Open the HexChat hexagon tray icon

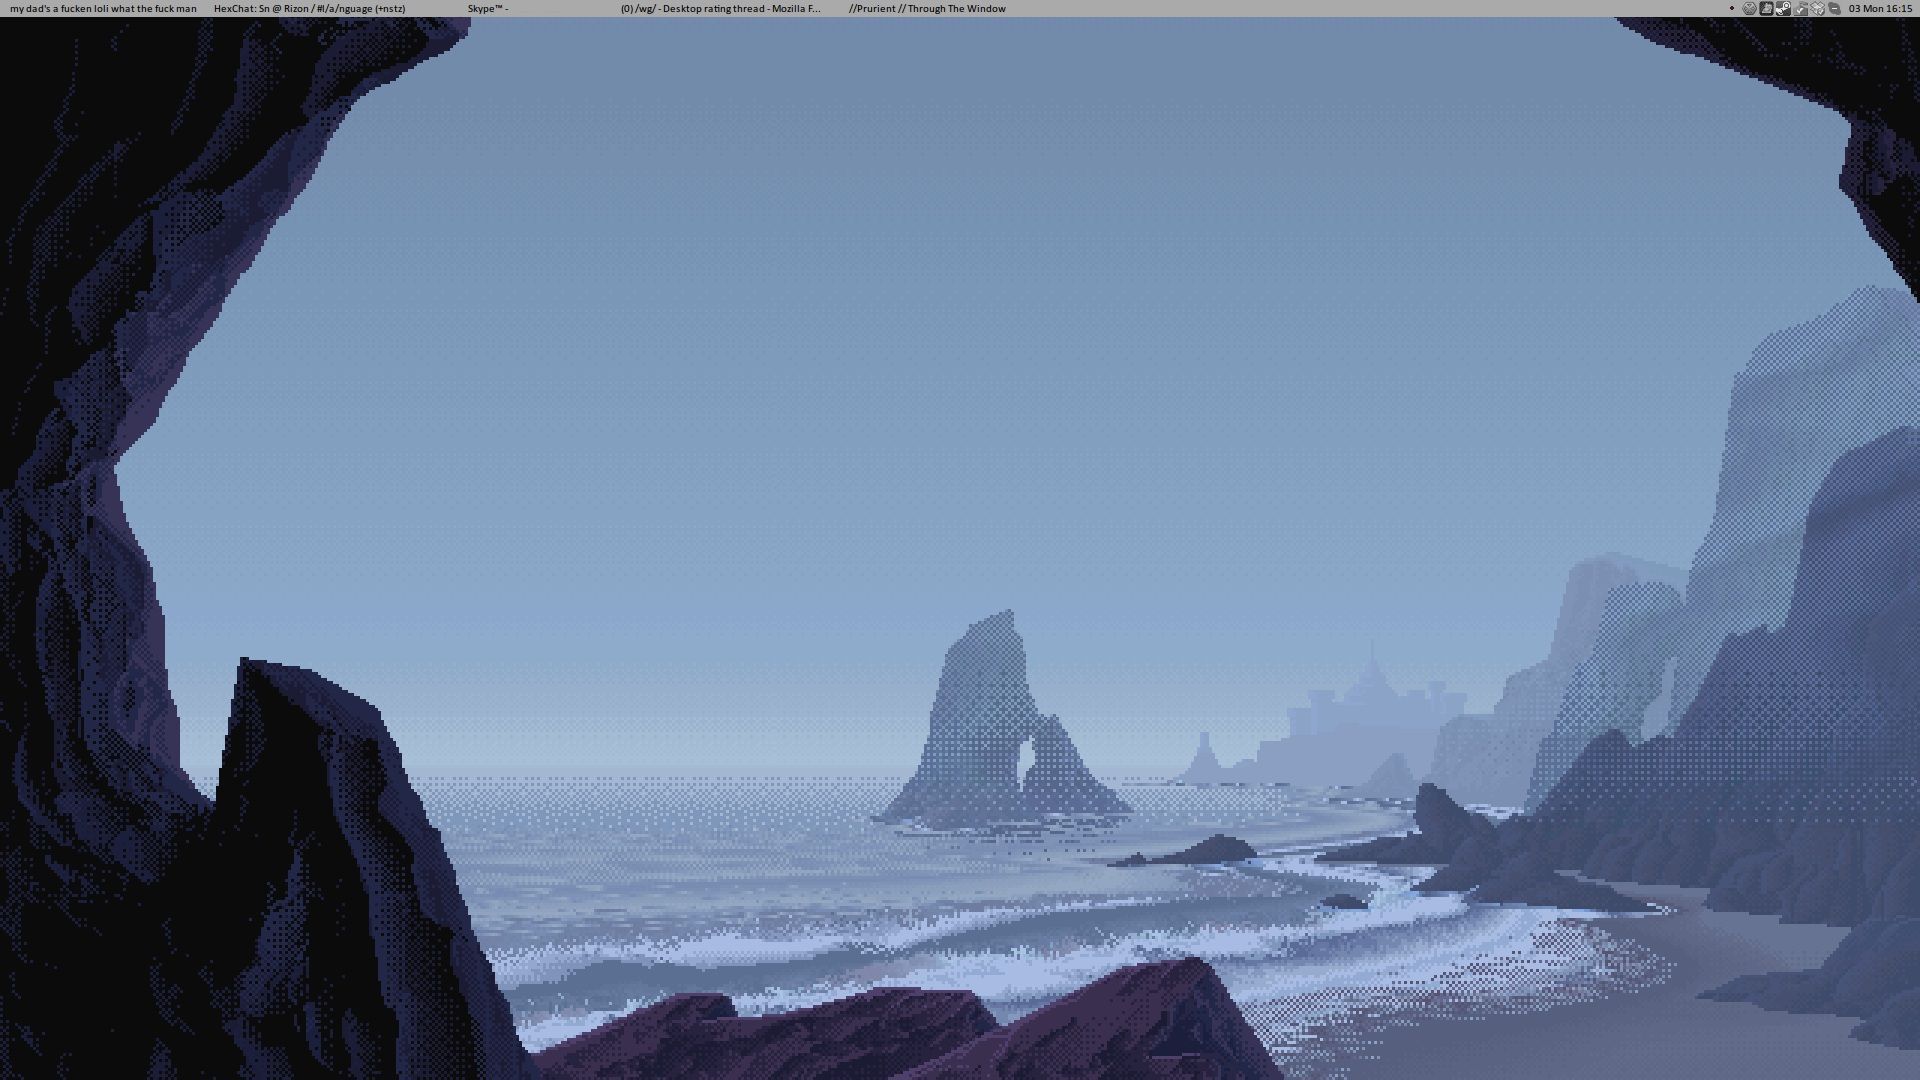[x=1750, y=8]
